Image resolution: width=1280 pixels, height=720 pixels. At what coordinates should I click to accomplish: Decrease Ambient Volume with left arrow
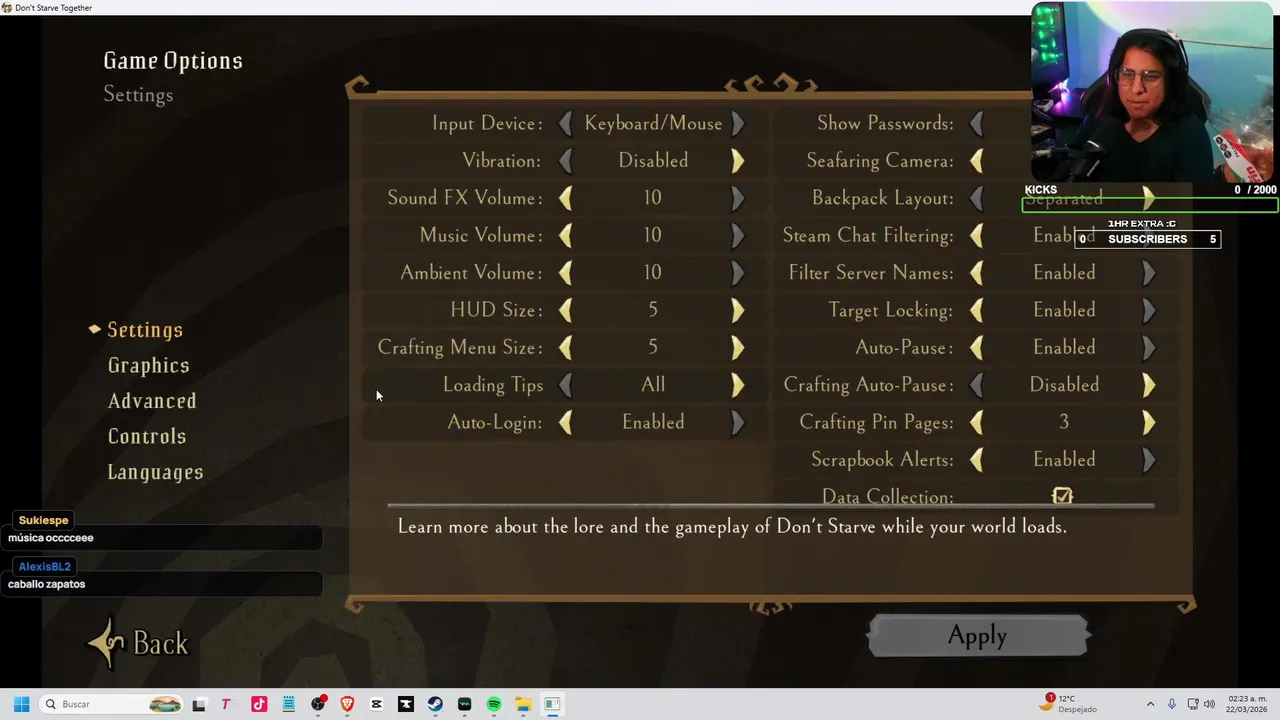(x=566, y=273)
